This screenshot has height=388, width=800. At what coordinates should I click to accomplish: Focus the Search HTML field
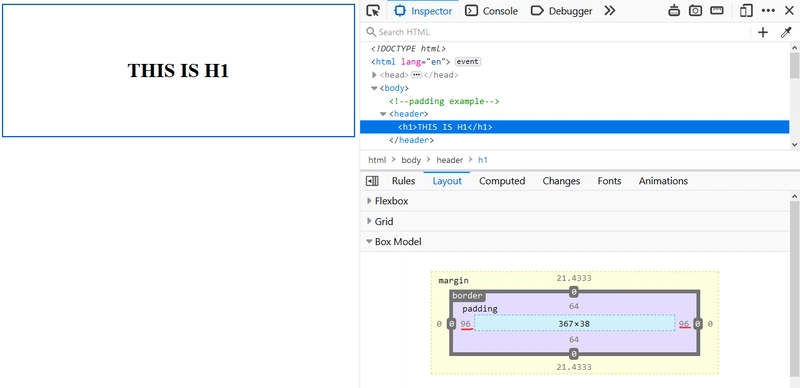coord(556,32)
